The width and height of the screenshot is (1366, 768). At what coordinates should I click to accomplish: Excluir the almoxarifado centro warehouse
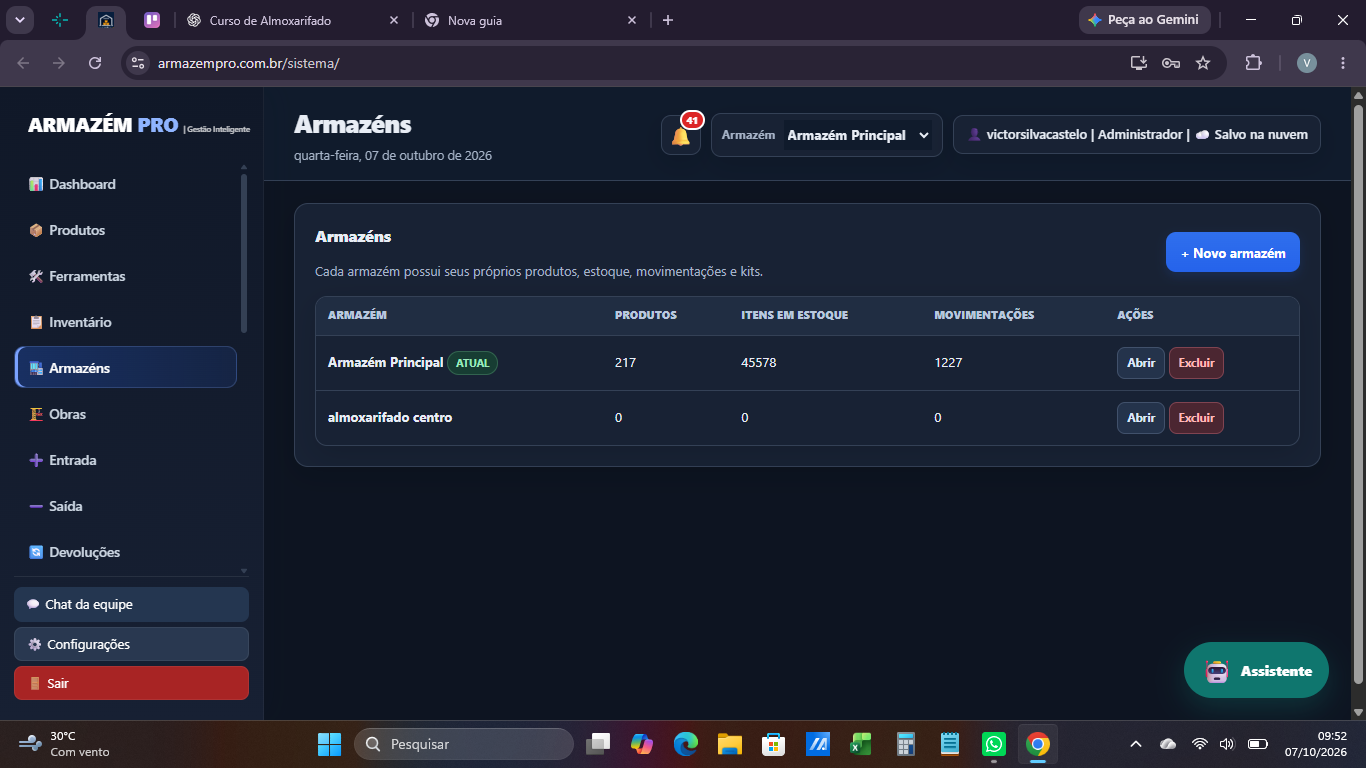1196,418
